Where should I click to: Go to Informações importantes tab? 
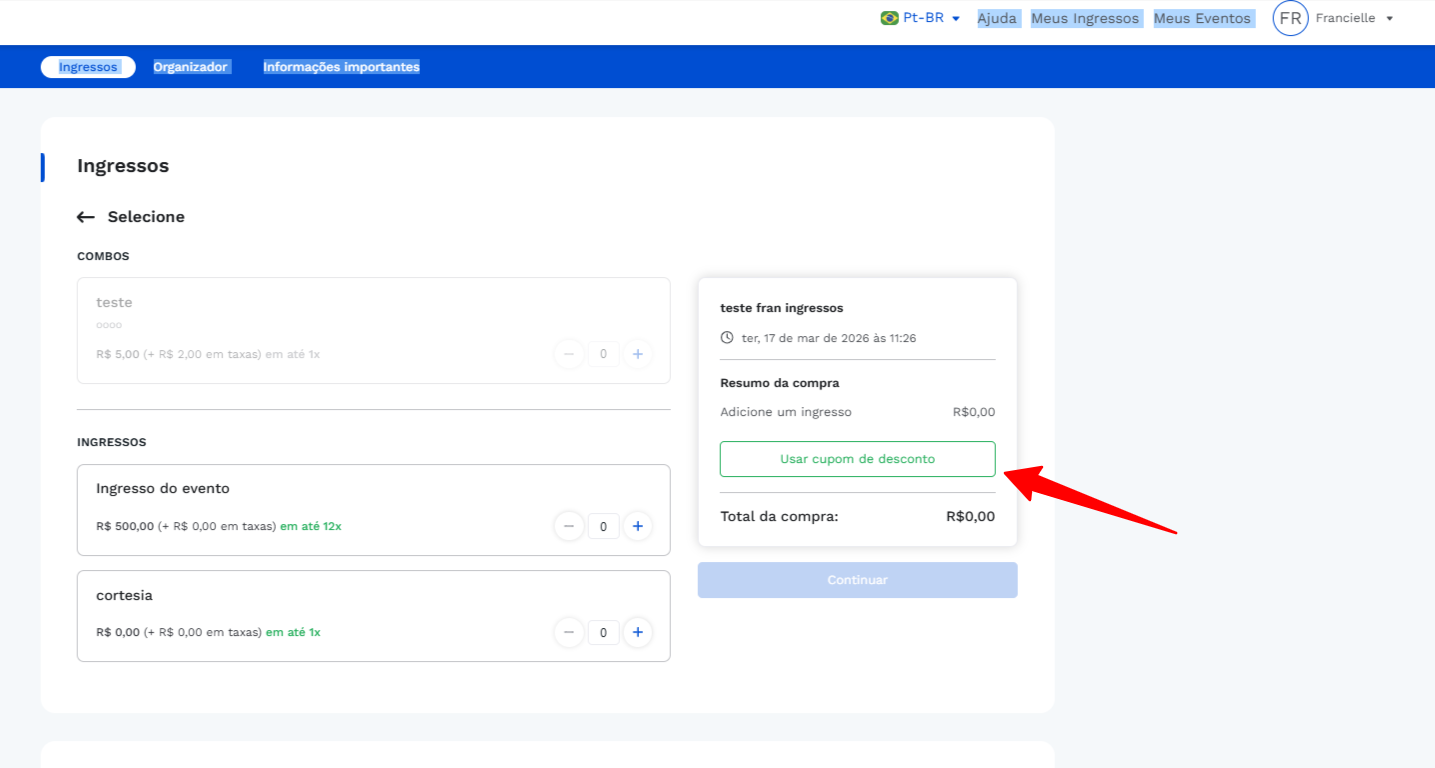click(x=341, y=67)
